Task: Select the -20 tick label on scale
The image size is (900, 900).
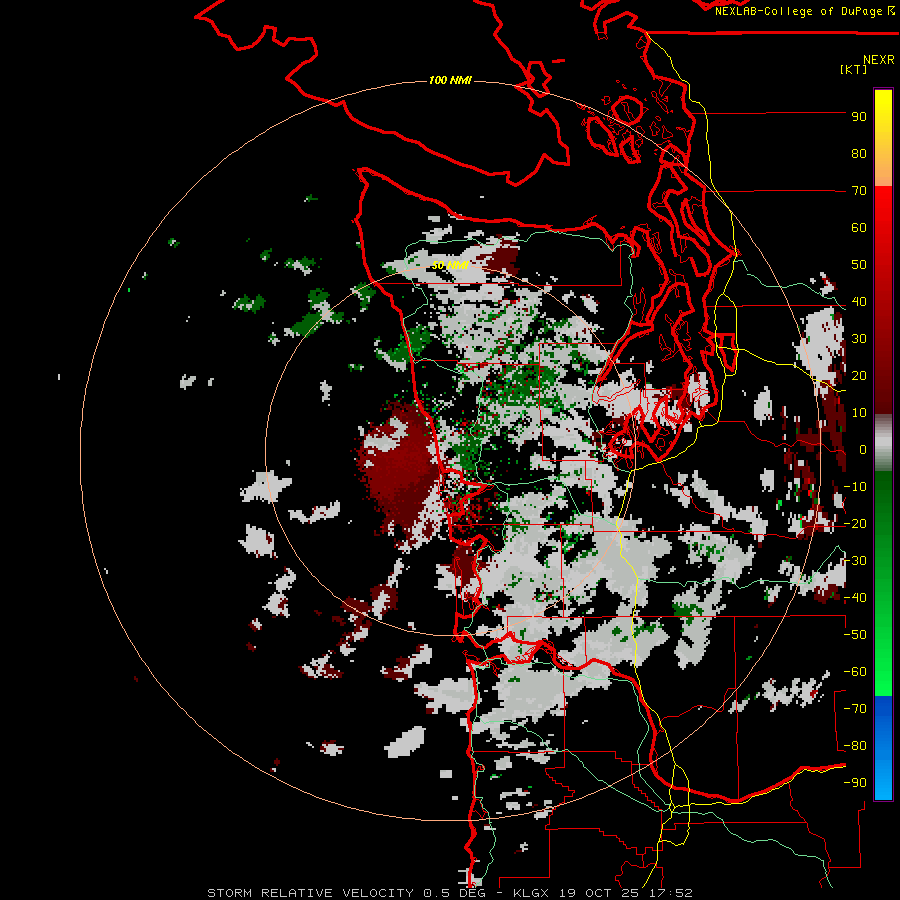Action: tap(855, 524)
